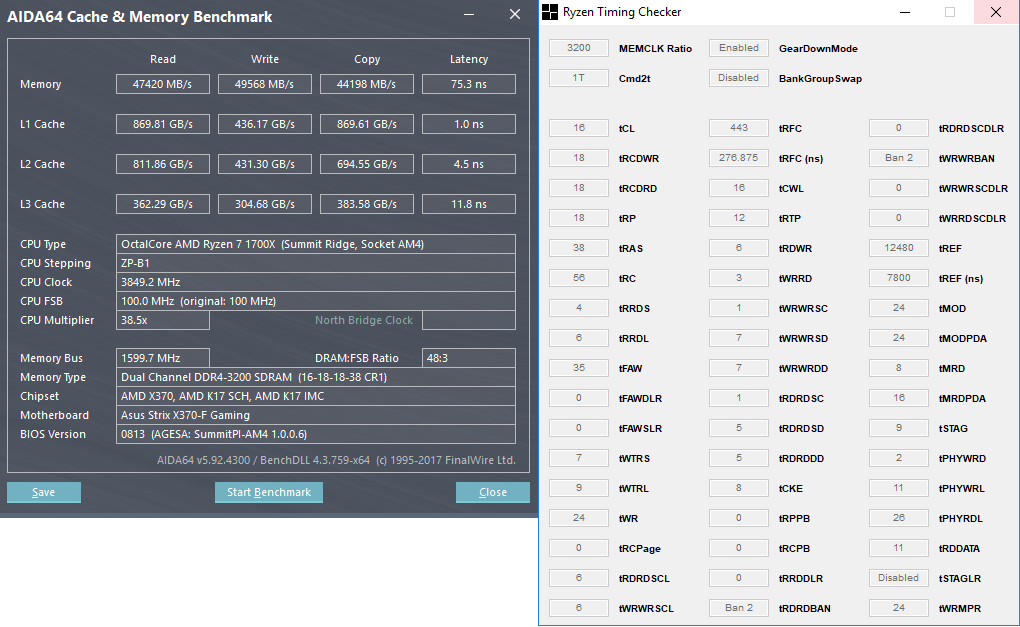Click L2 Cache copy value 694.55 GB/s
The width and height of the screenshot is (1020, 627).
pyautogui.click(x=367, y=164)
